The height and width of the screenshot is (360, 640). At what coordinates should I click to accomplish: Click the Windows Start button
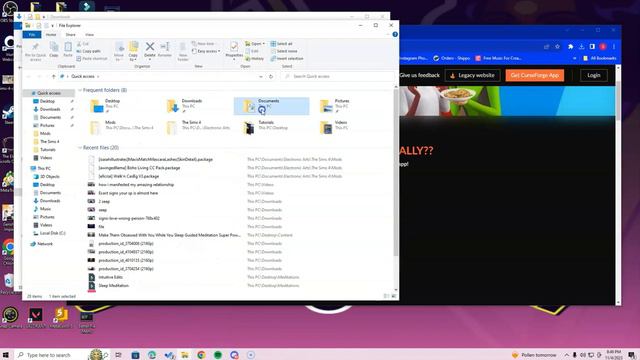6,355
